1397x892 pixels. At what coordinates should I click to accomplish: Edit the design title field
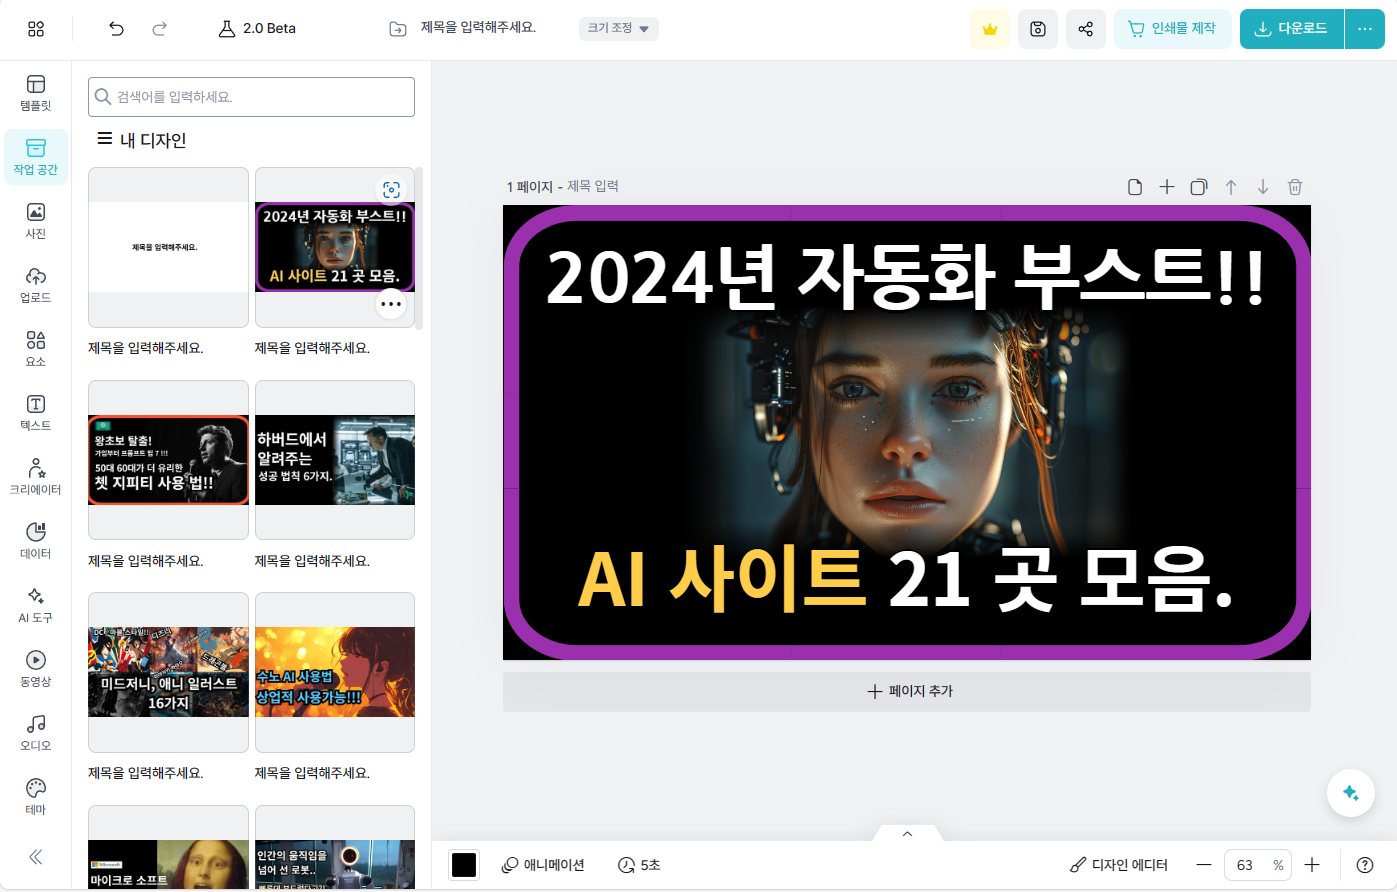click(478, 28)
